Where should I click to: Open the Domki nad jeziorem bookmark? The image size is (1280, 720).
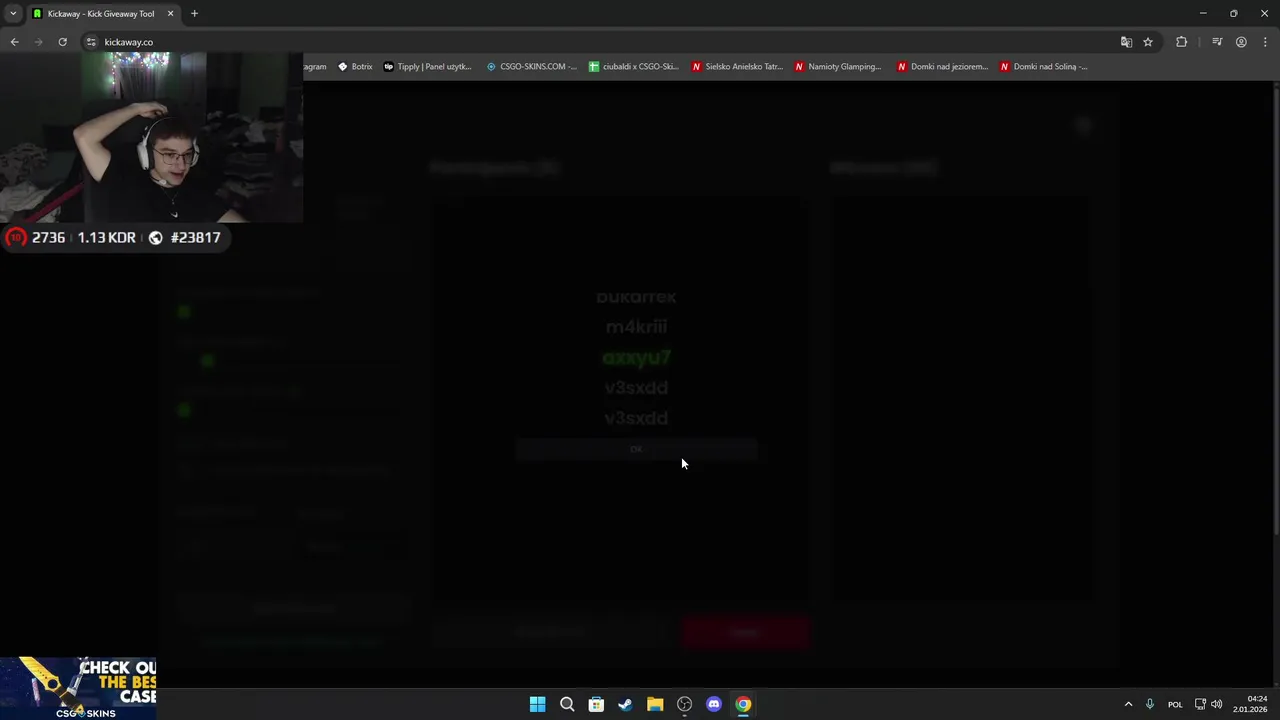click(942, 67)
